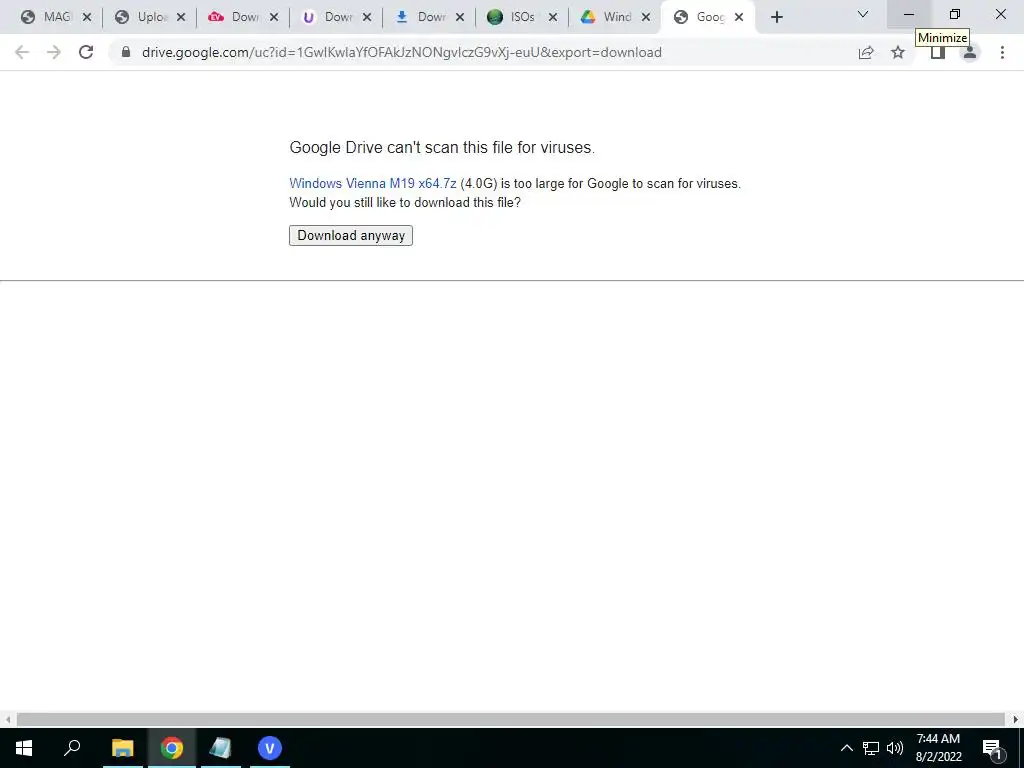Image resolution: width=1024 pixels, height=768 pixels.
Task: Close the active Goog tab
Action: click(x=739, y=18)
